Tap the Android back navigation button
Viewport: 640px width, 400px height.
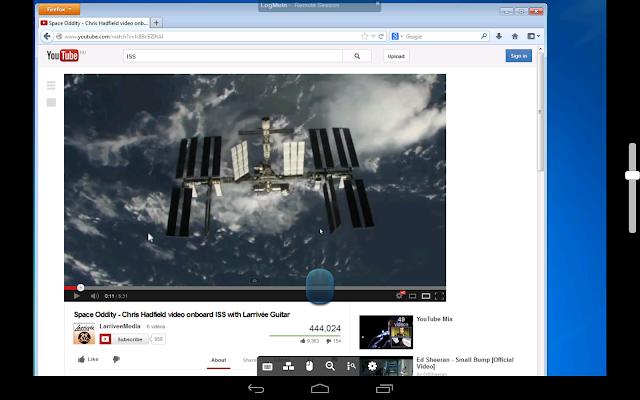(256, 389)
